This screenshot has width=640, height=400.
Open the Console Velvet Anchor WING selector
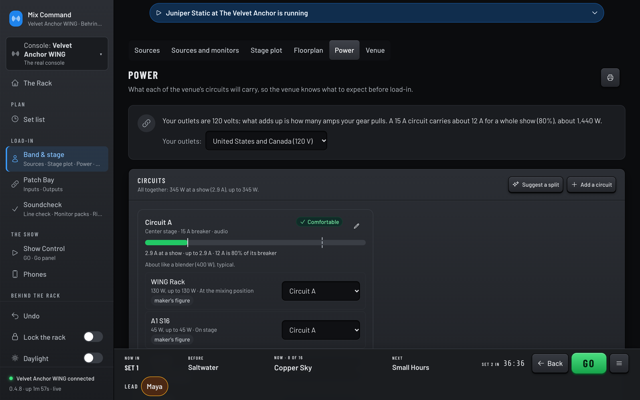57,54
